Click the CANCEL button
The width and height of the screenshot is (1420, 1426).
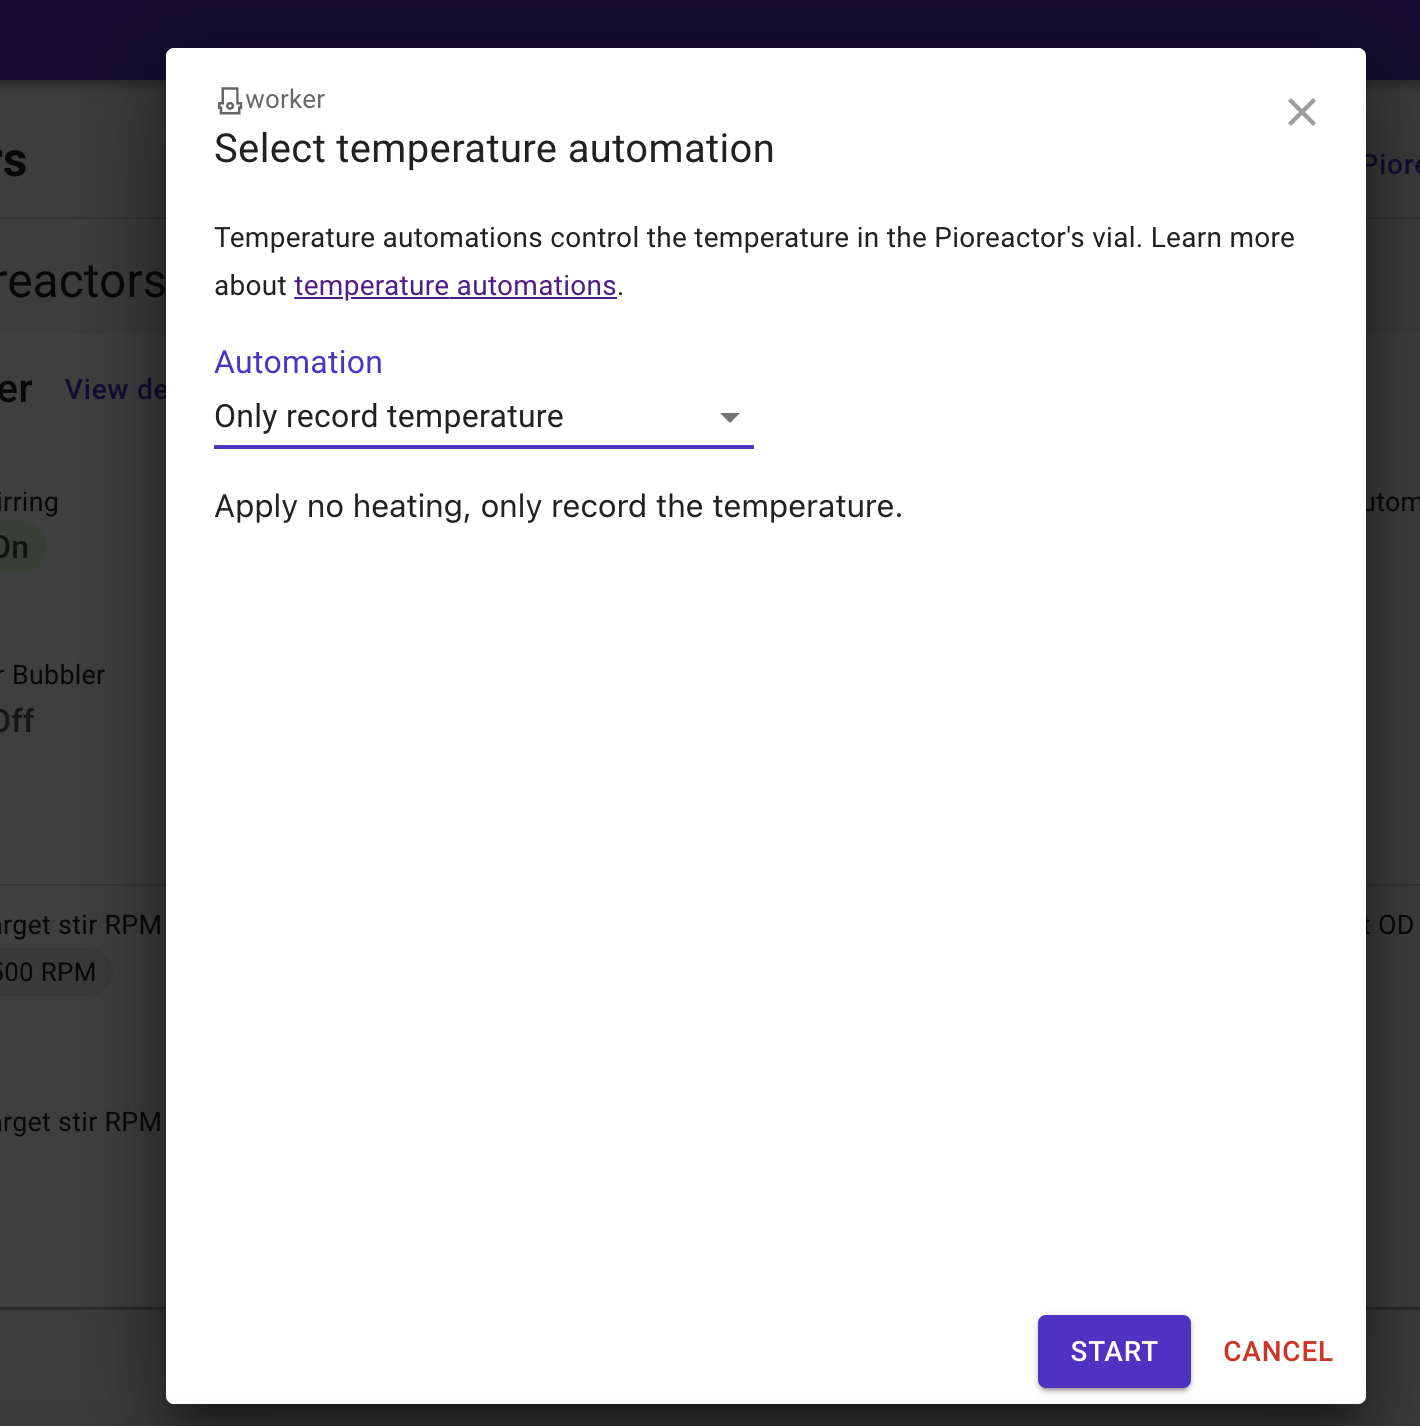(1278, 1351)
